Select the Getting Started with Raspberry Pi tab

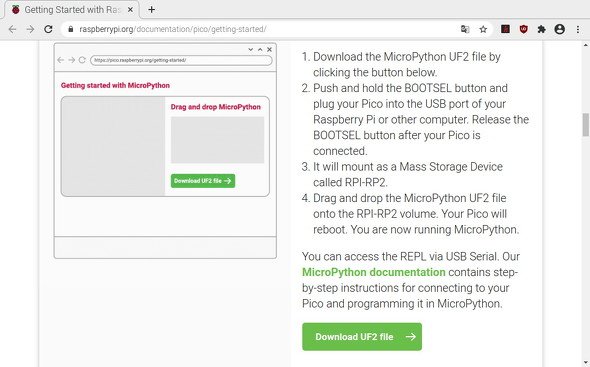(72, 9)
